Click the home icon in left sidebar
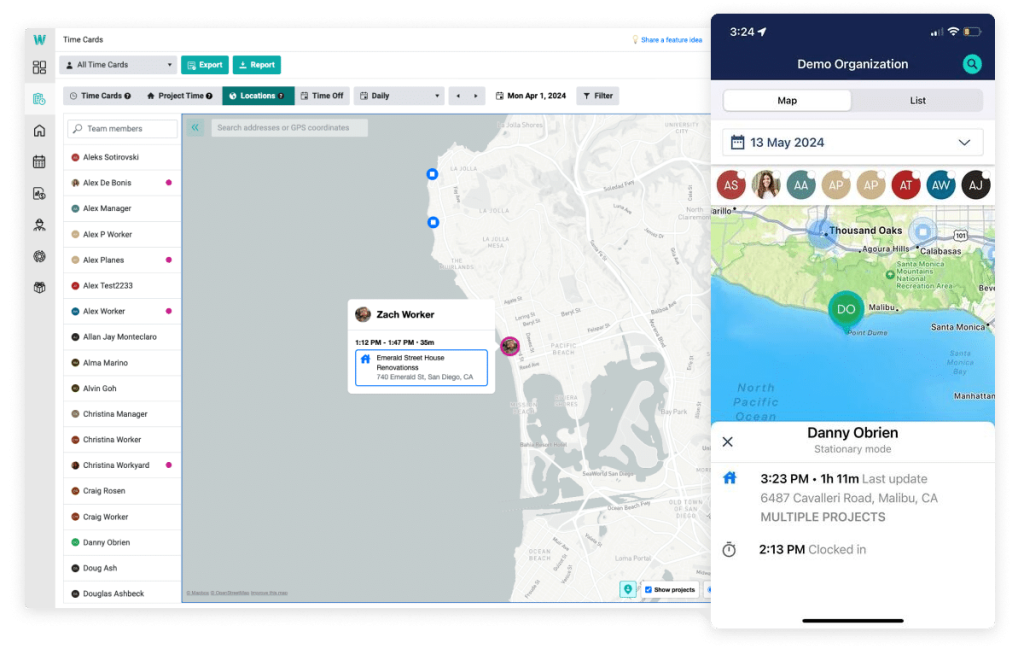 coord(39,131)
